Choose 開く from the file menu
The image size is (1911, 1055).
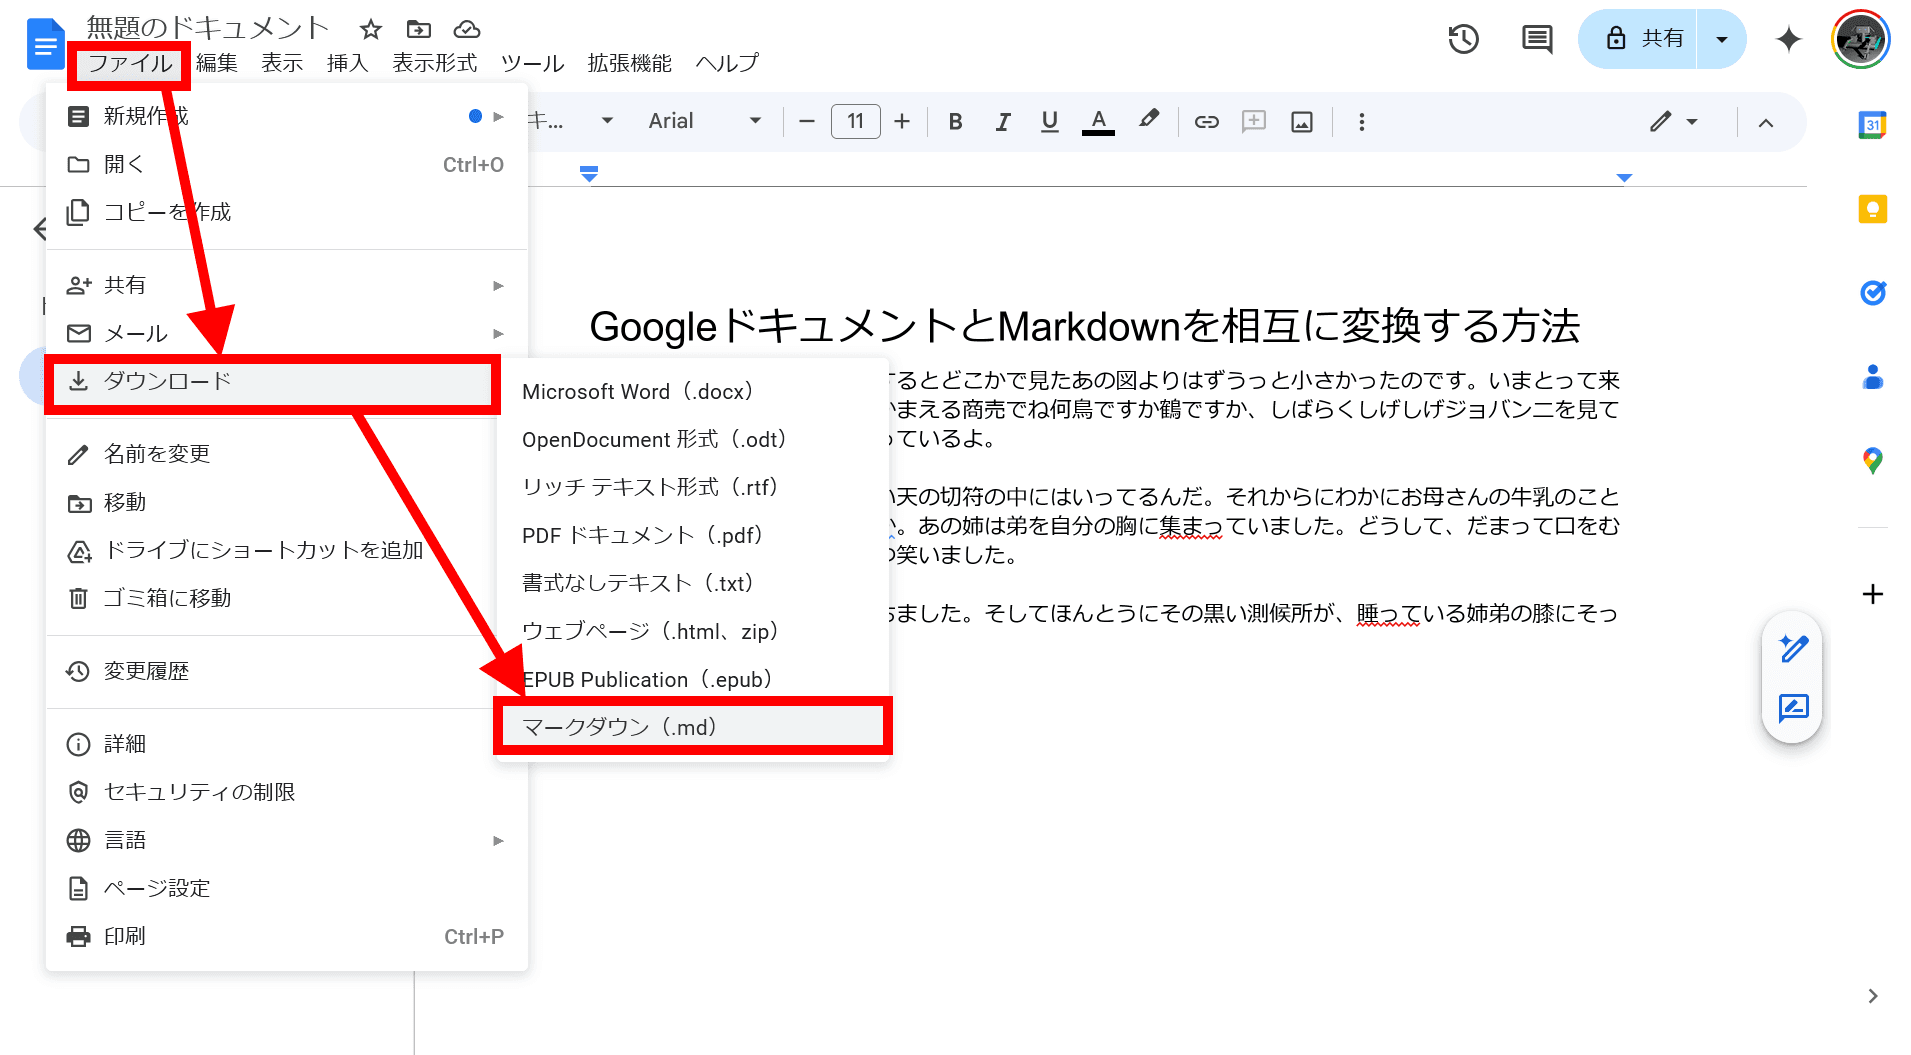click(x=287, y=164)
